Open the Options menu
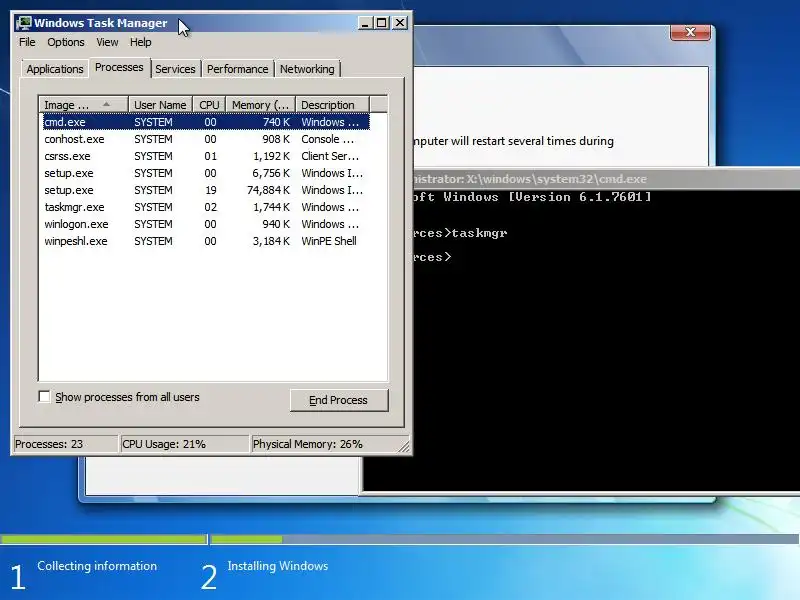This screenshot has height=600, width=800. coord(66,42)
